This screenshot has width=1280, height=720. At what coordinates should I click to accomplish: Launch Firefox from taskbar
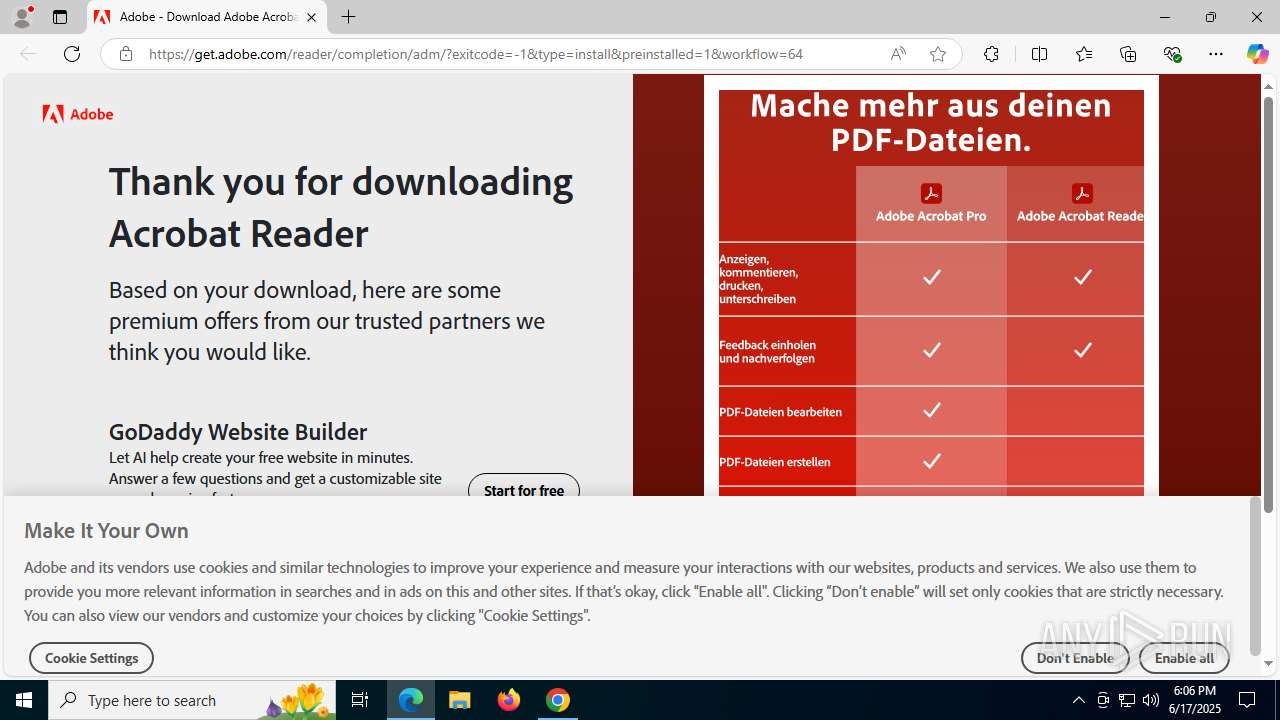point(509,700)
